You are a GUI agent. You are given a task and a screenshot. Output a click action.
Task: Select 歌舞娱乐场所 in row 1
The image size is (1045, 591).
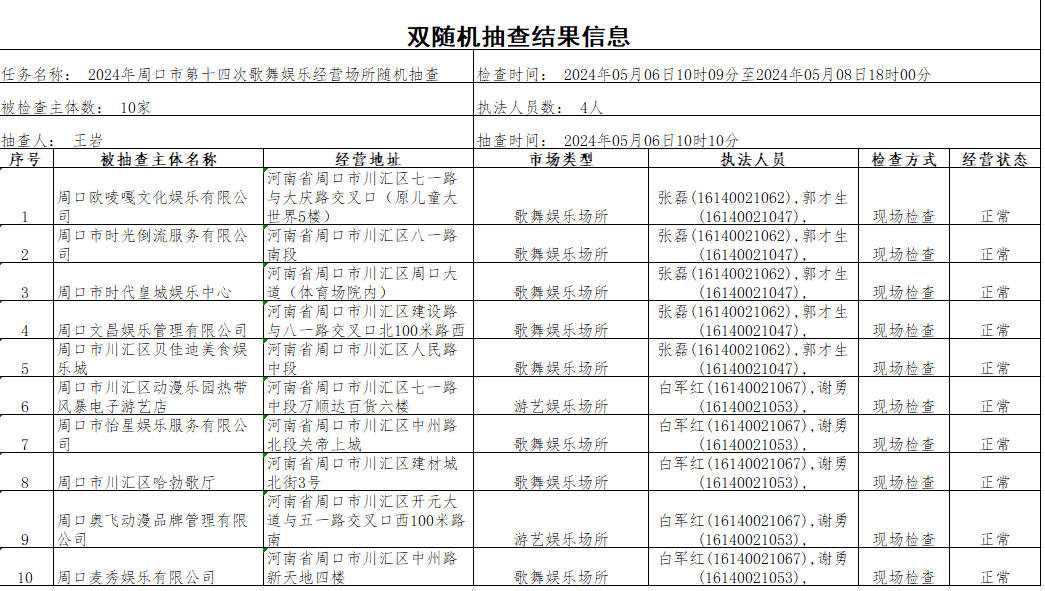(x=561, y=197)
